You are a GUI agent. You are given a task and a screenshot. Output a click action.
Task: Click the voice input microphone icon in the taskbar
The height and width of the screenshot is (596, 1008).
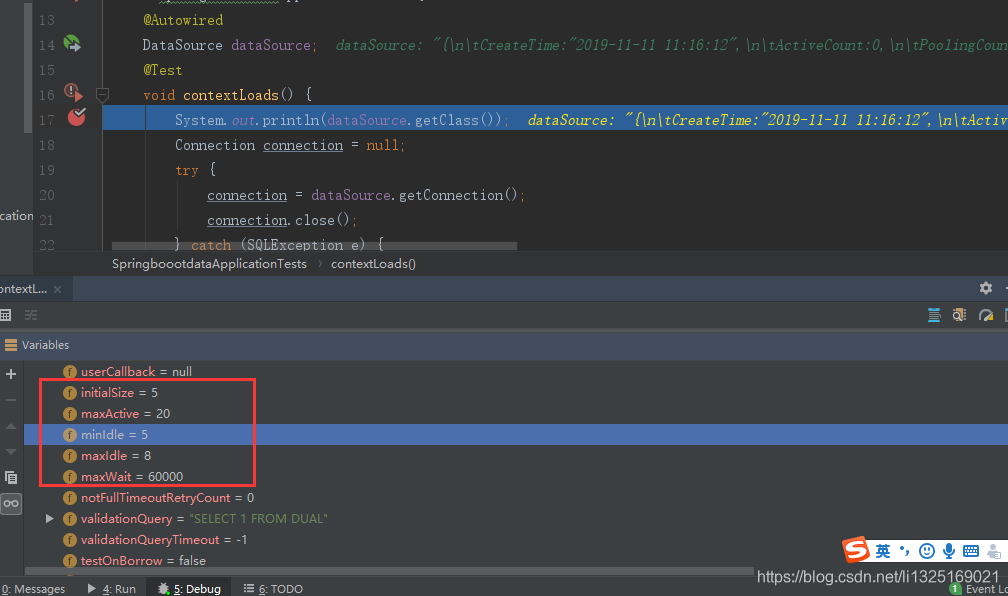point(948,550)
